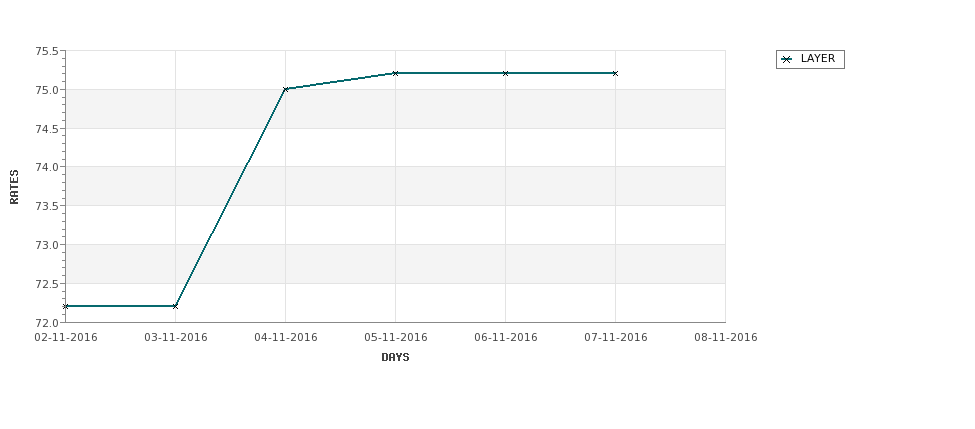Click the RATES axis title
Image resolution: width=975 pixels, height=429 pixels.
(14, 187)
